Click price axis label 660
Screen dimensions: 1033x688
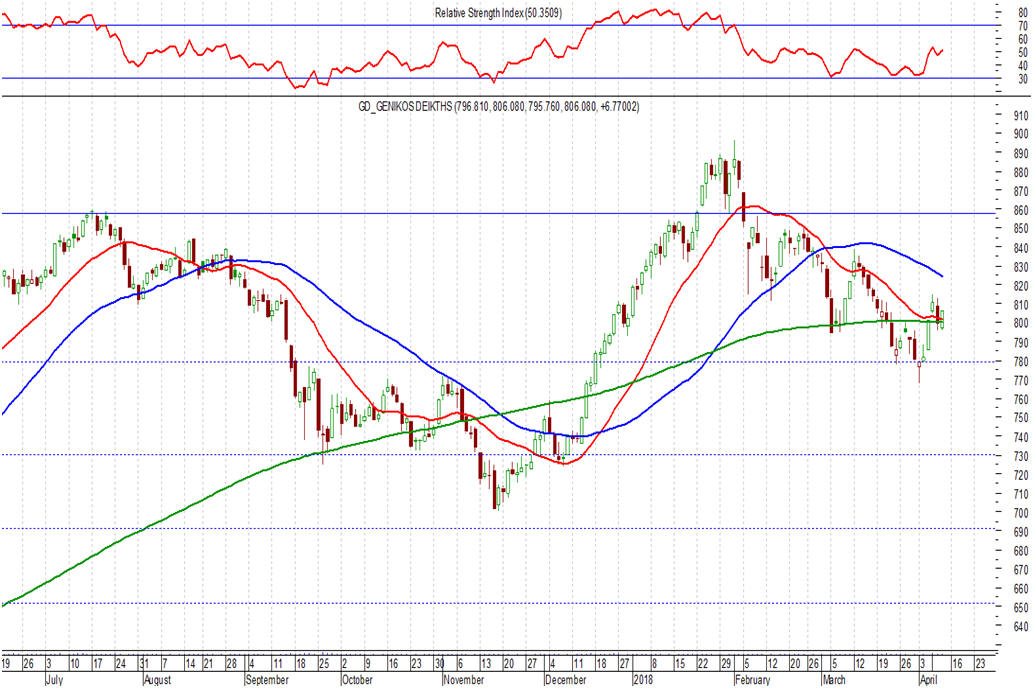(1020, 589)
